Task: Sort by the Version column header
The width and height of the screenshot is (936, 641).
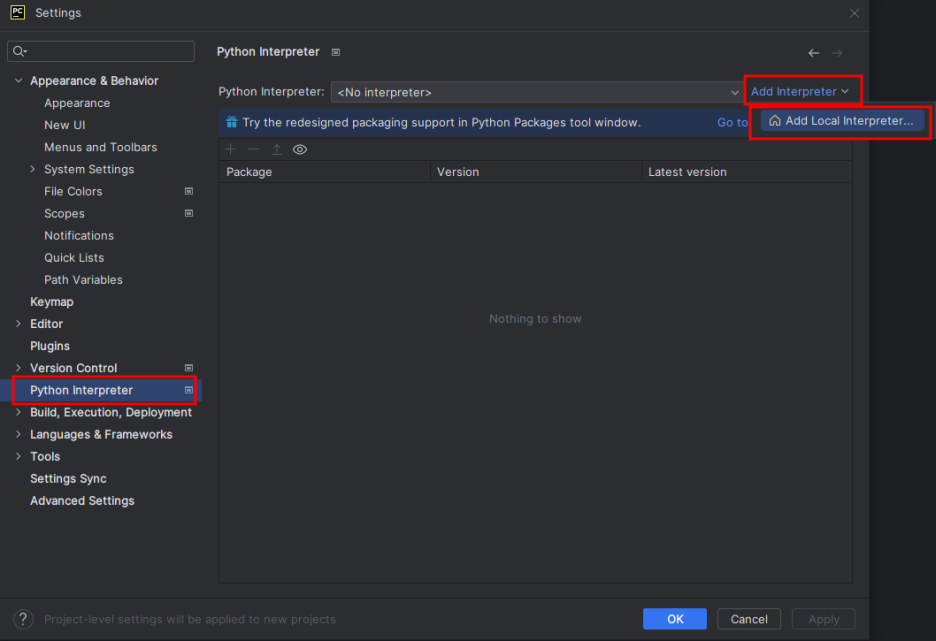Action: tap(536, 172)
